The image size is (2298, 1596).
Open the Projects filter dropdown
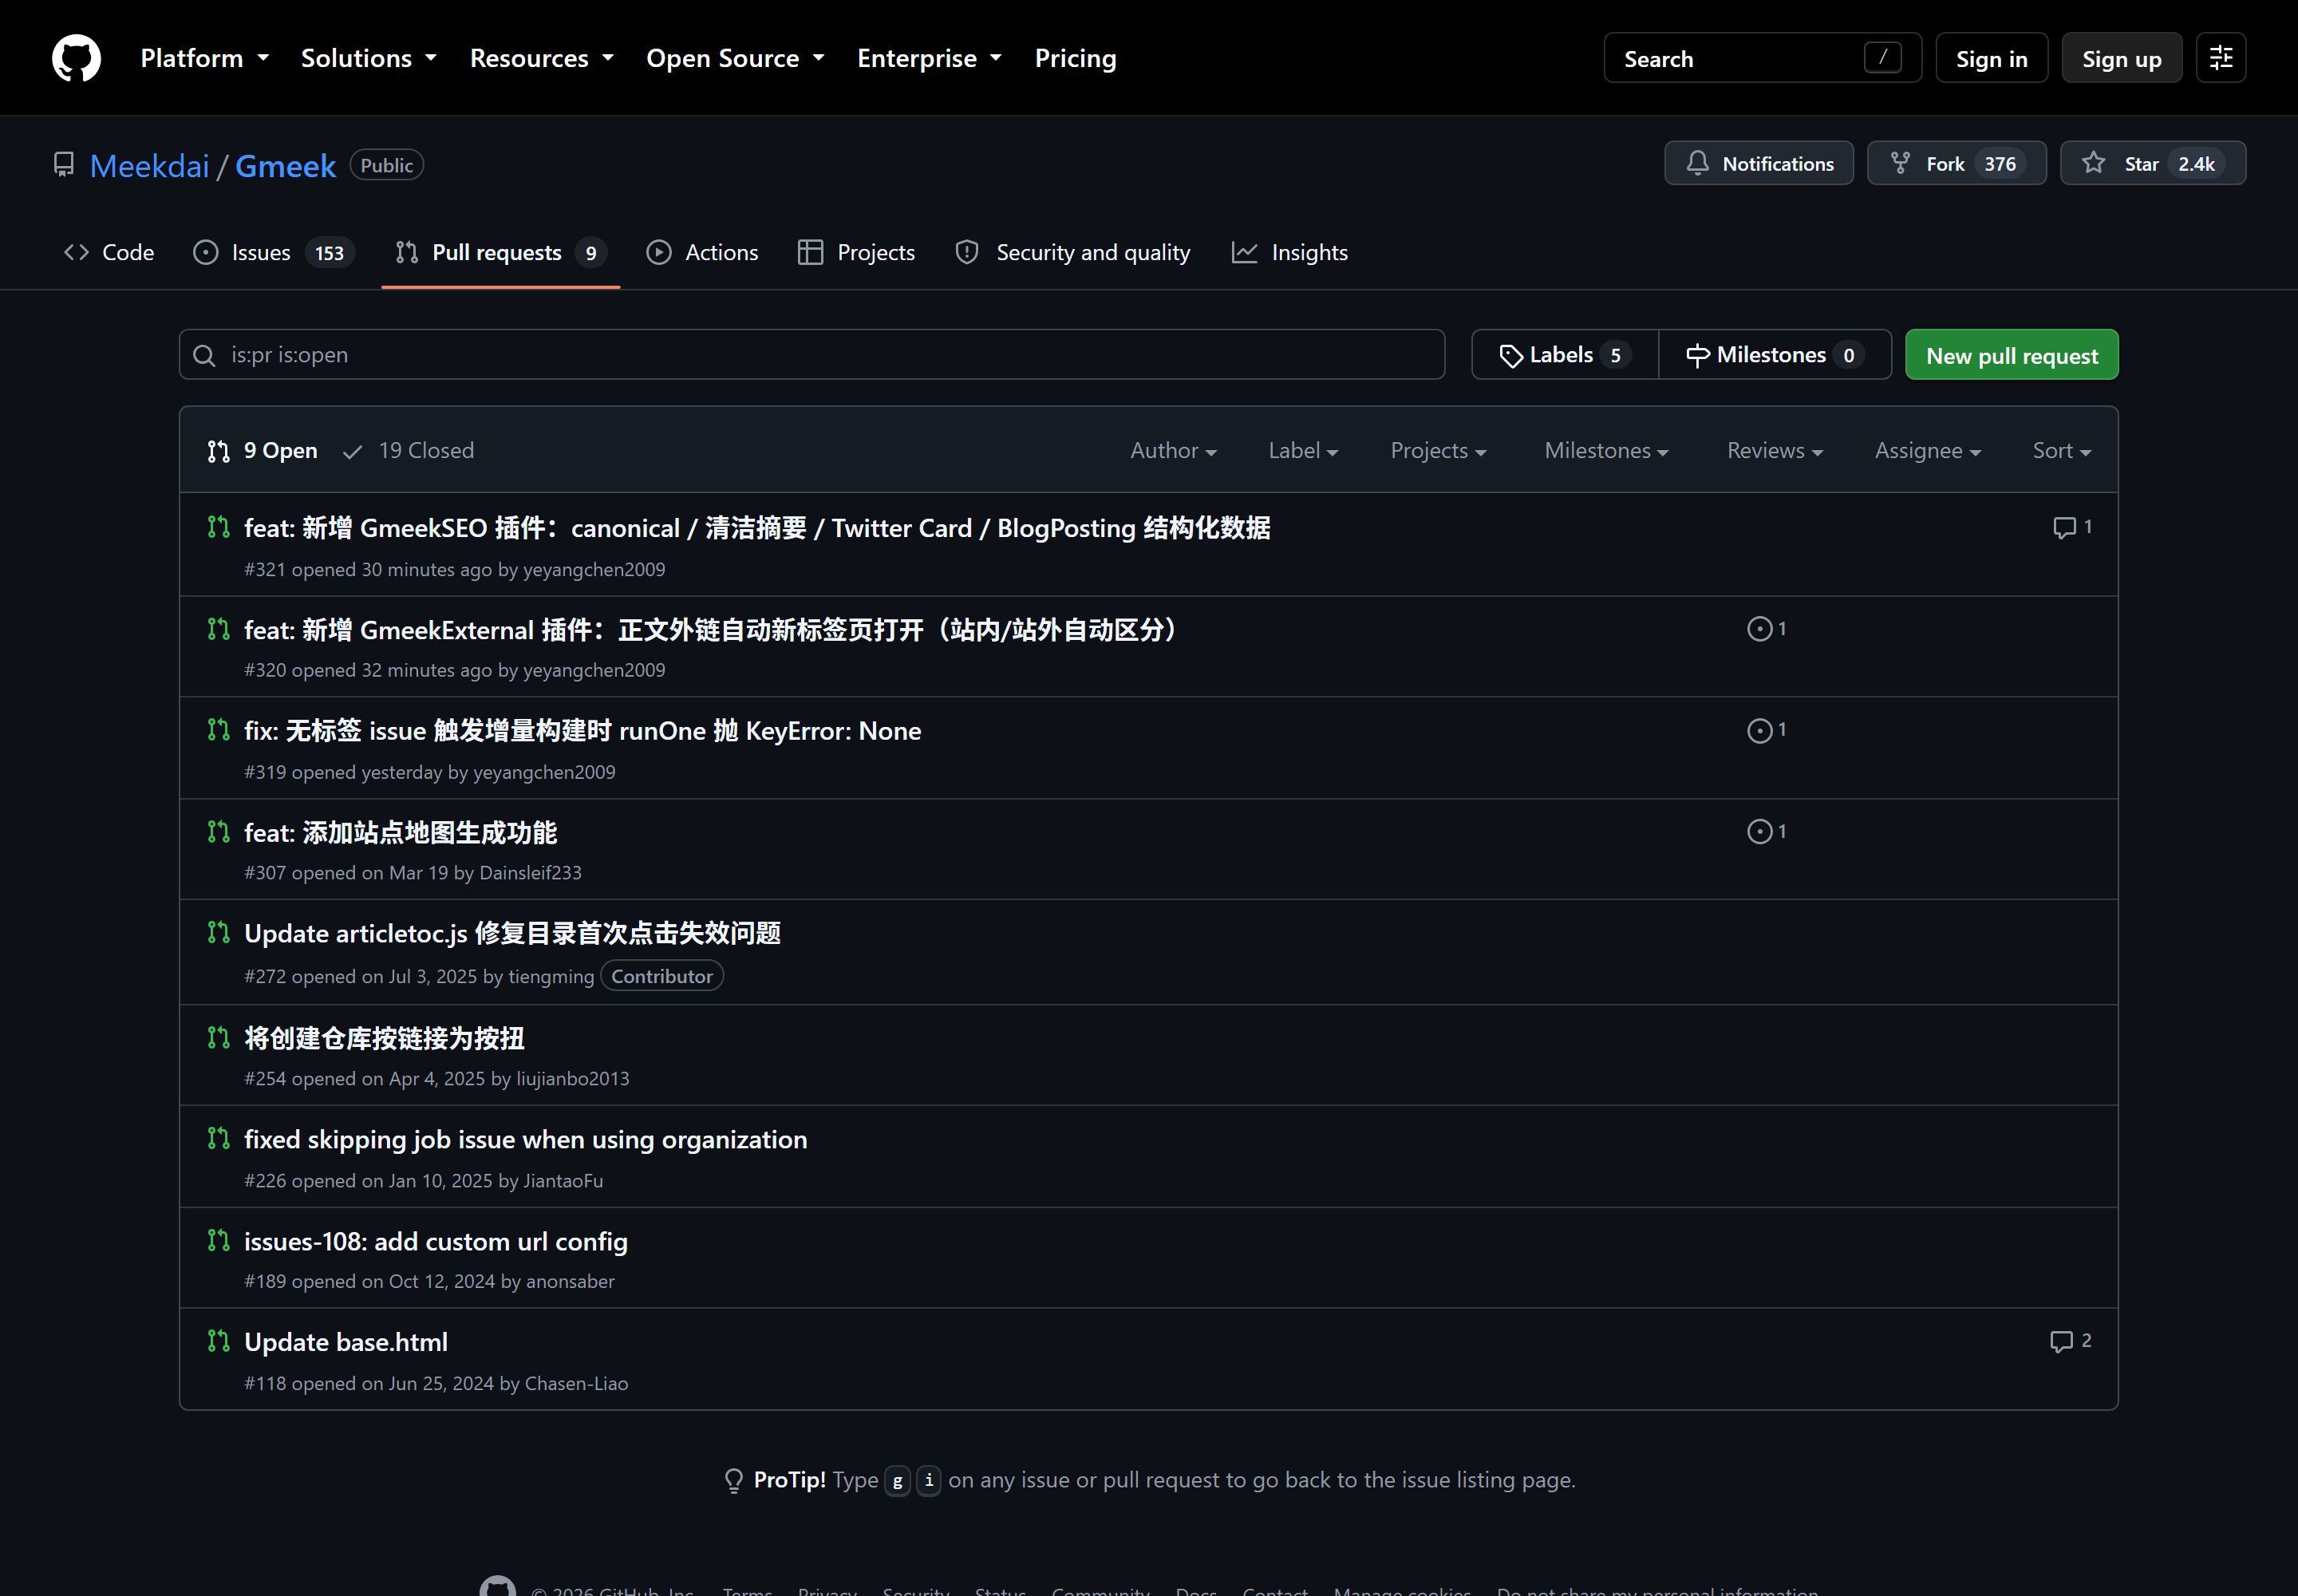1438,451
